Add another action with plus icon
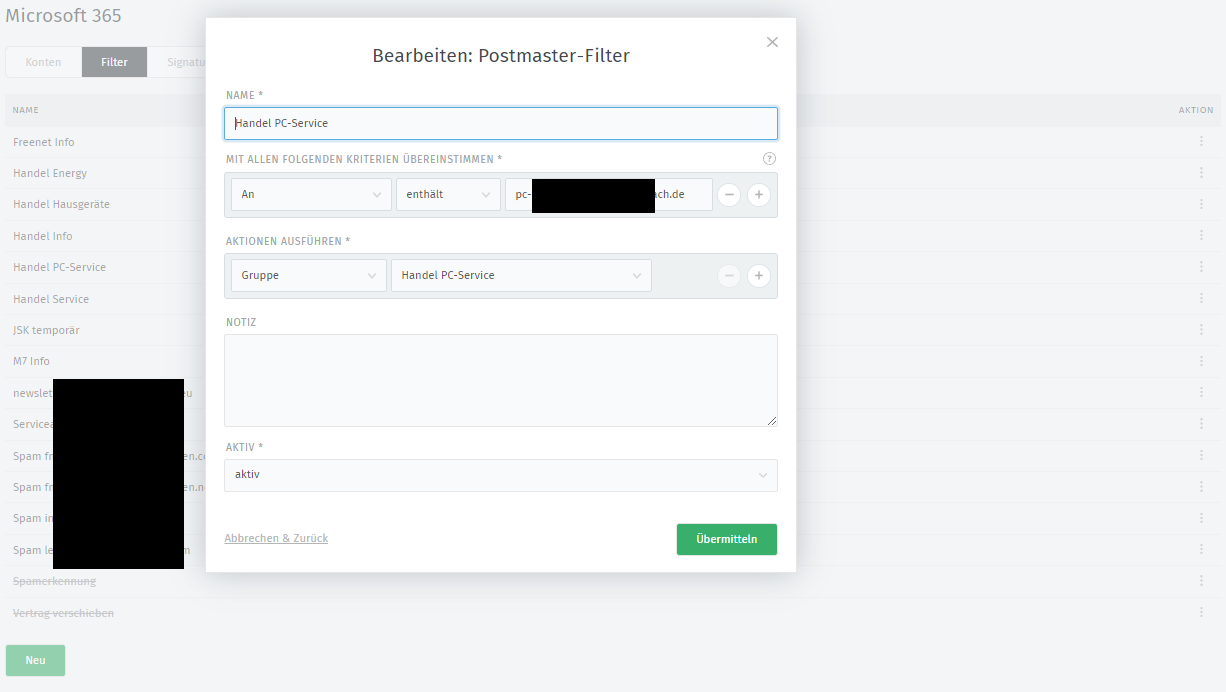The width and height of the screenshot is (1226, 692). point(759,275)
